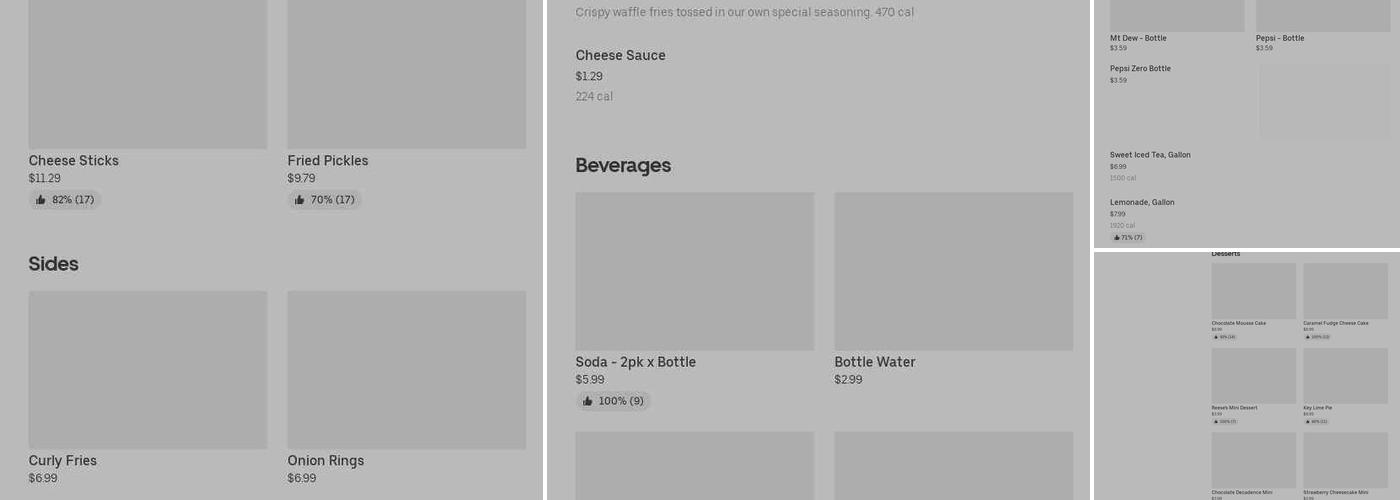
Task: Click thumbs-up rating under Chocolate Mousse Cake
Action: (1225, 337)
